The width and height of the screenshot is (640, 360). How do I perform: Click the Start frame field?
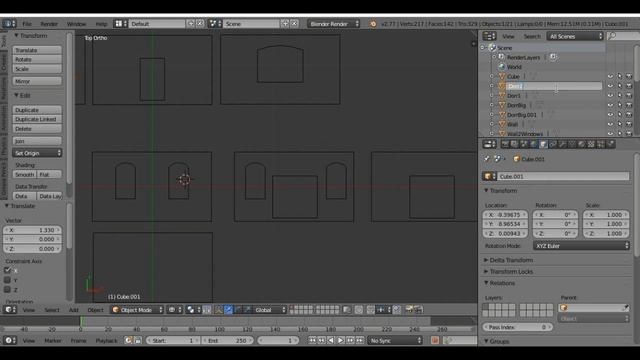172,340
